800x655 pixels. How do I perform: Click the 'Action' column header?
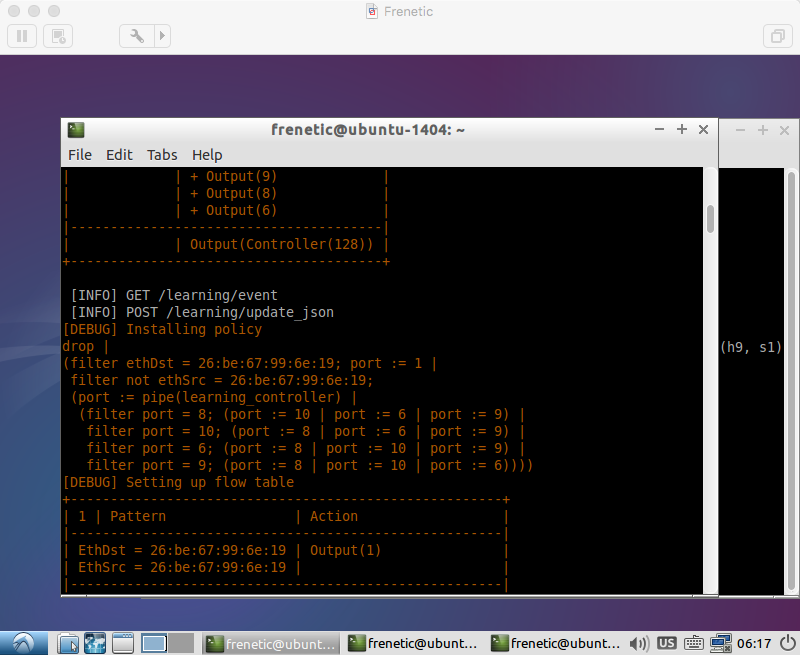(334, 516)
